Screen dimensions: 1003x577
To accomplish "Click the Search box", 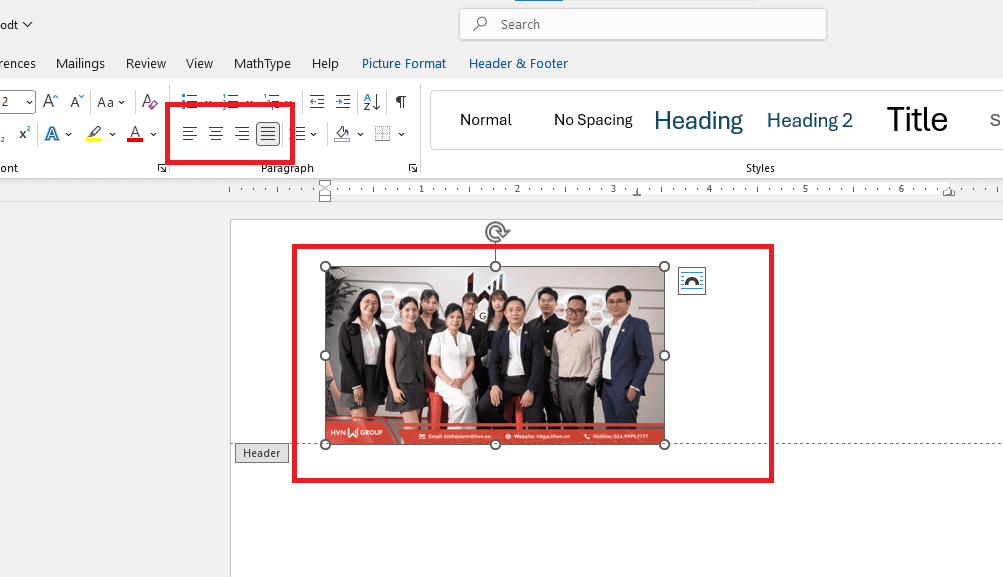I will tap(643, 24).
